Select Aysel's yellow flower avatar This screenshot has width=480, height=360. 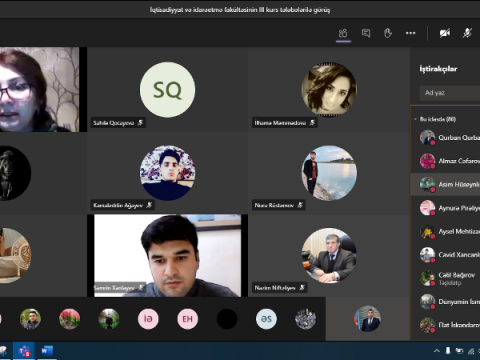427,231
